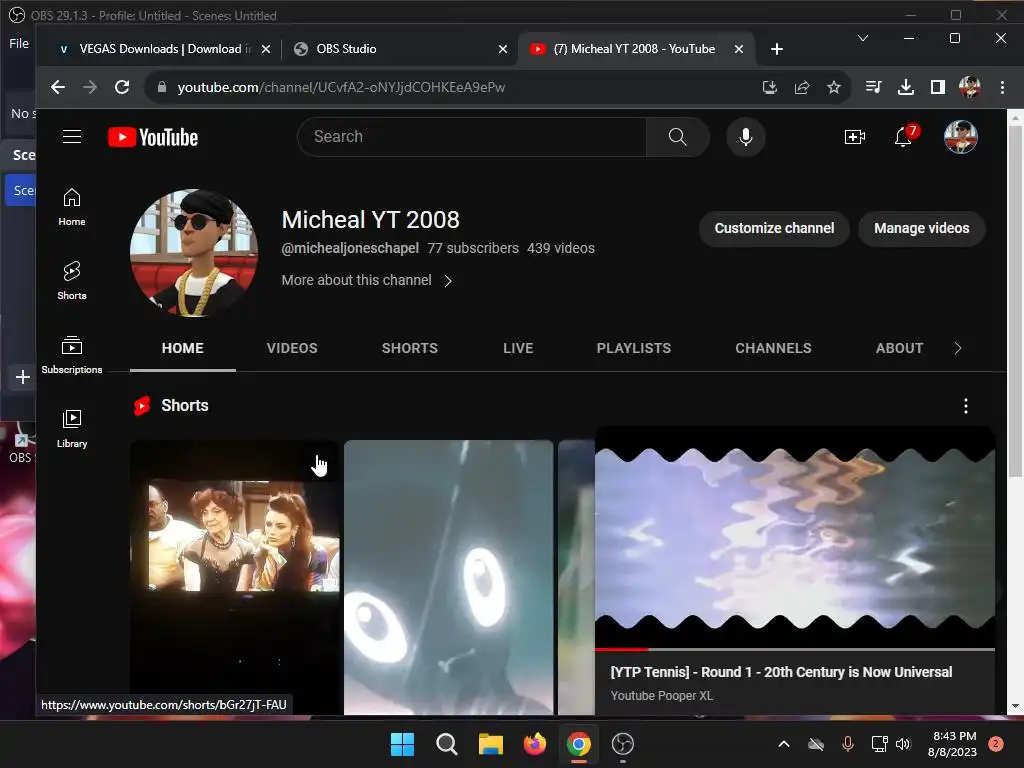
Task: Open the YouTube hamburger guide menu
Action: tap(72, 136)
